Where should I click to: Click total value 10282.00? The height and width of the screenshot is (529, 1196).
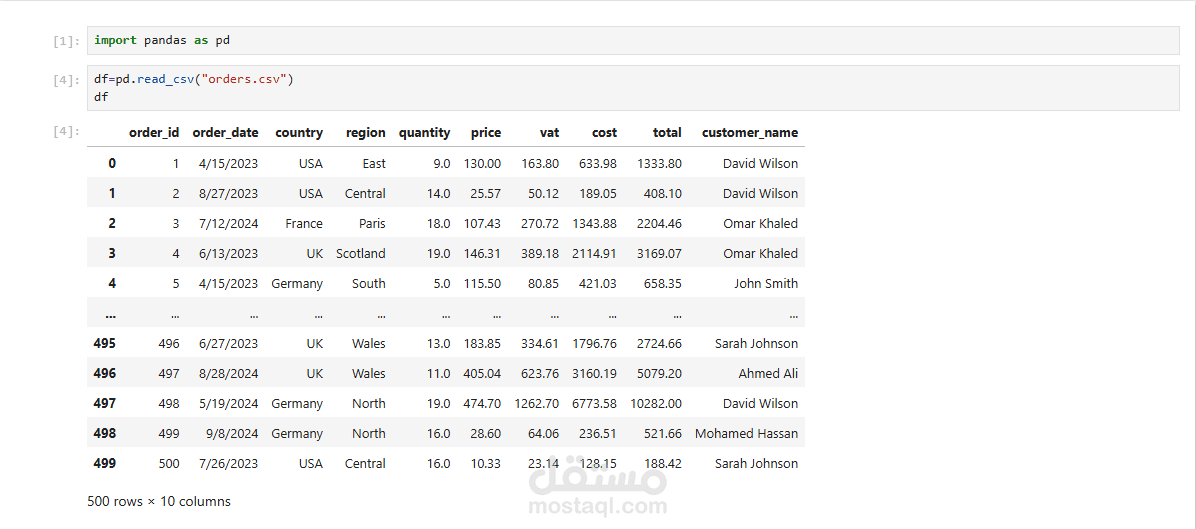(x=656, y=403)
